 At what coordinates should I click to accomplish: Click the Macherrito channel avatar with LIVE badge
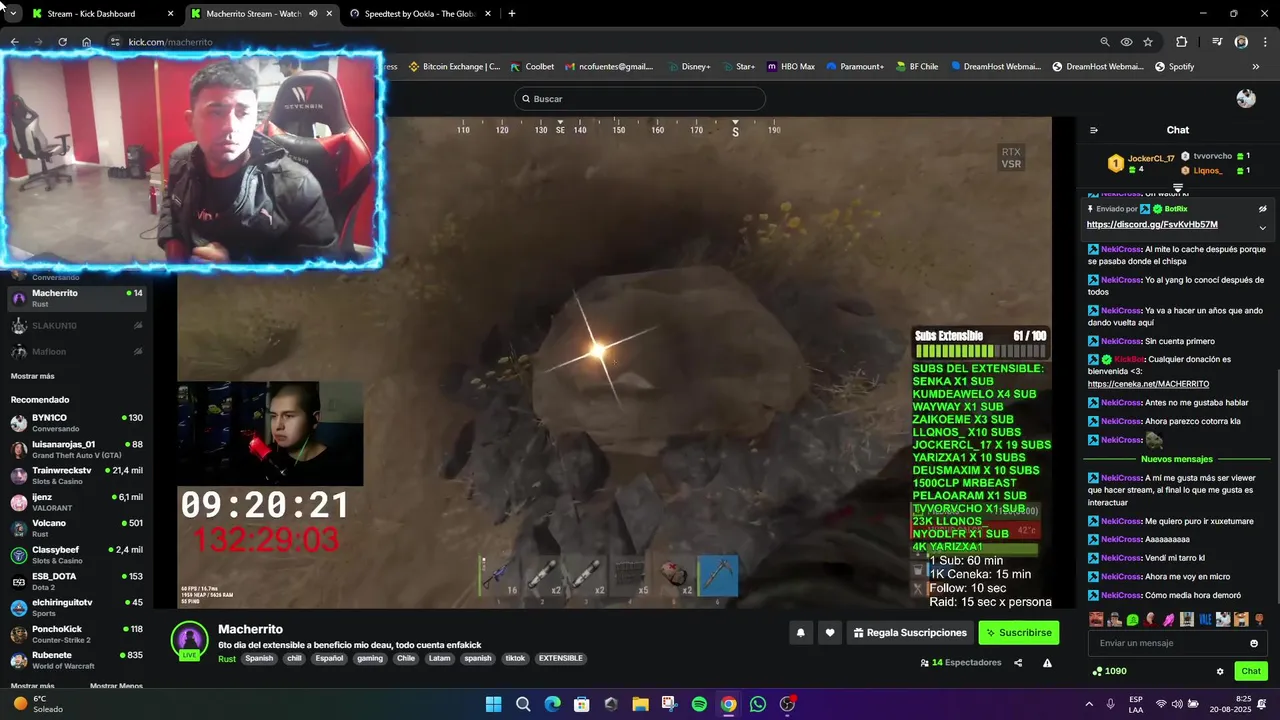point(189,640)
